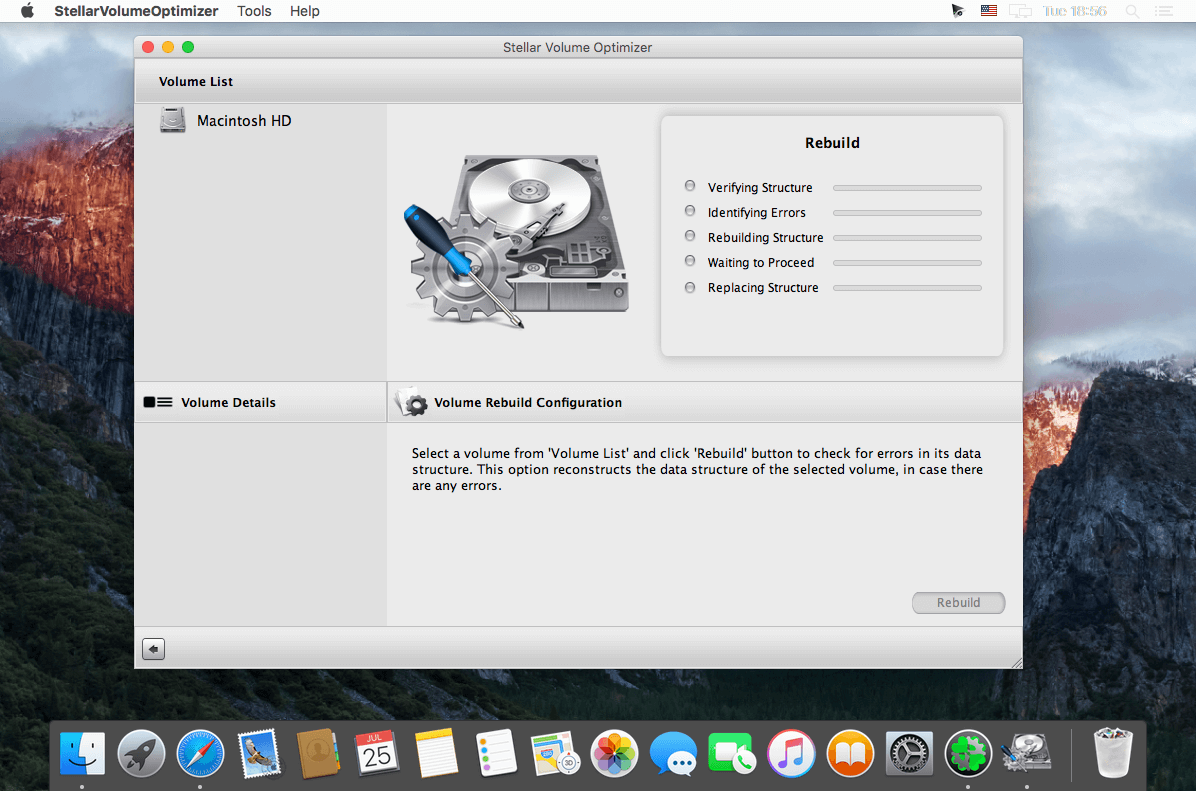This screenshot has height=791, width=1196.
Task: Open iBooks app in Dock
Action: [x=850, y=754]
